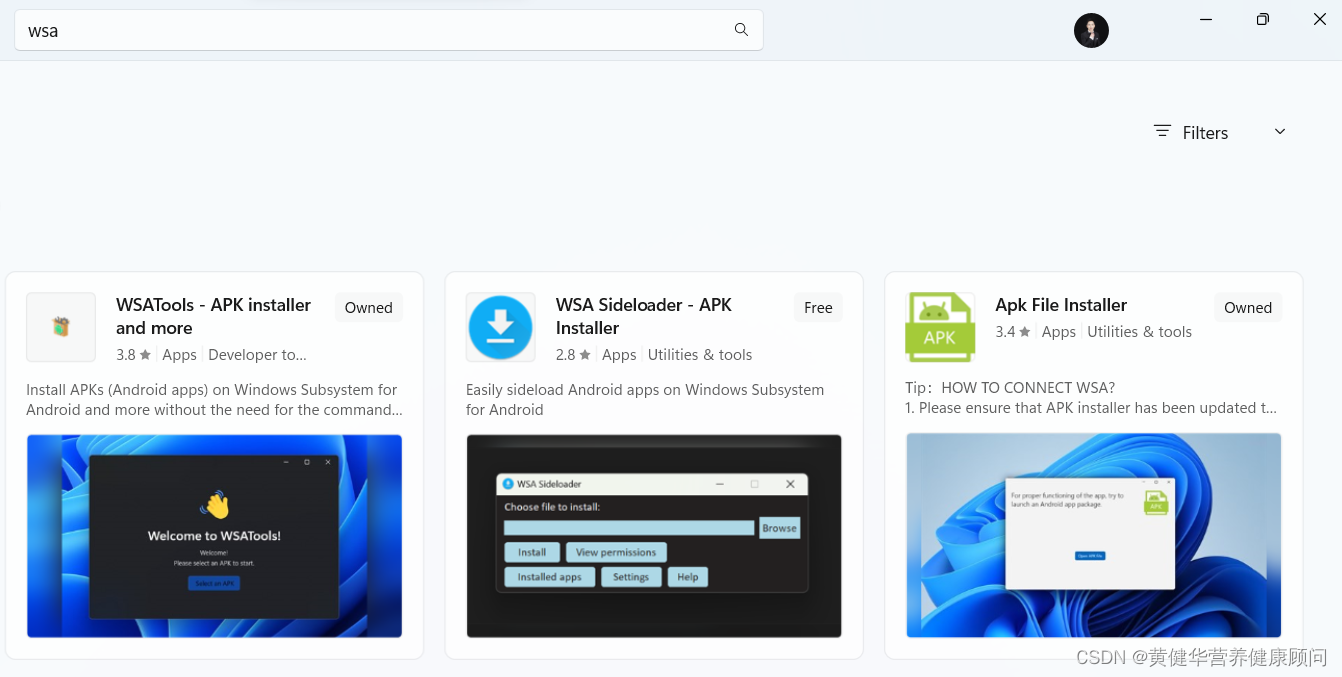Click the "Tip: HOW TO CONNECT WSA?" text
The image size is (1342, 677).
(x=1010, y=388)
